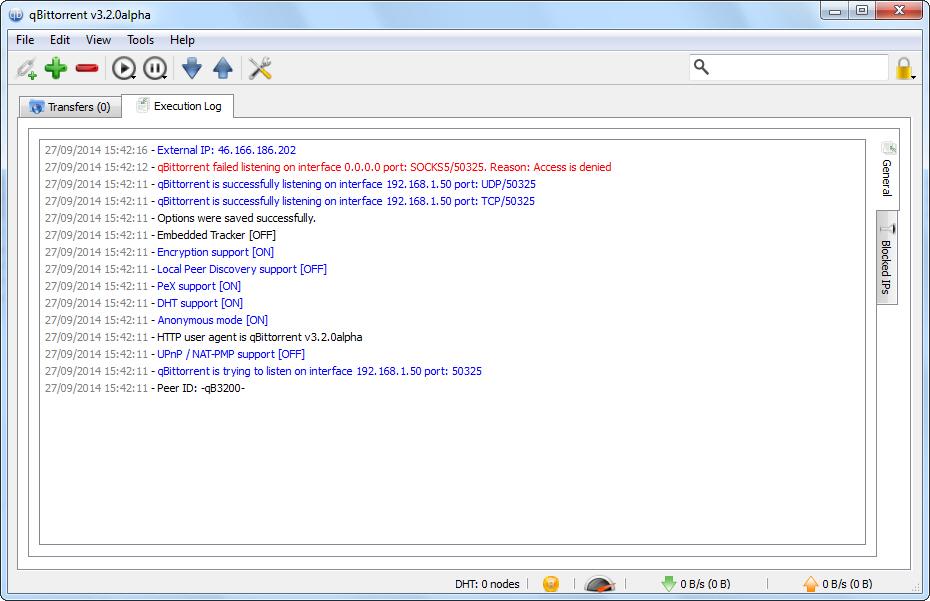Decrease priority with blue down arrow

point(192,68)
